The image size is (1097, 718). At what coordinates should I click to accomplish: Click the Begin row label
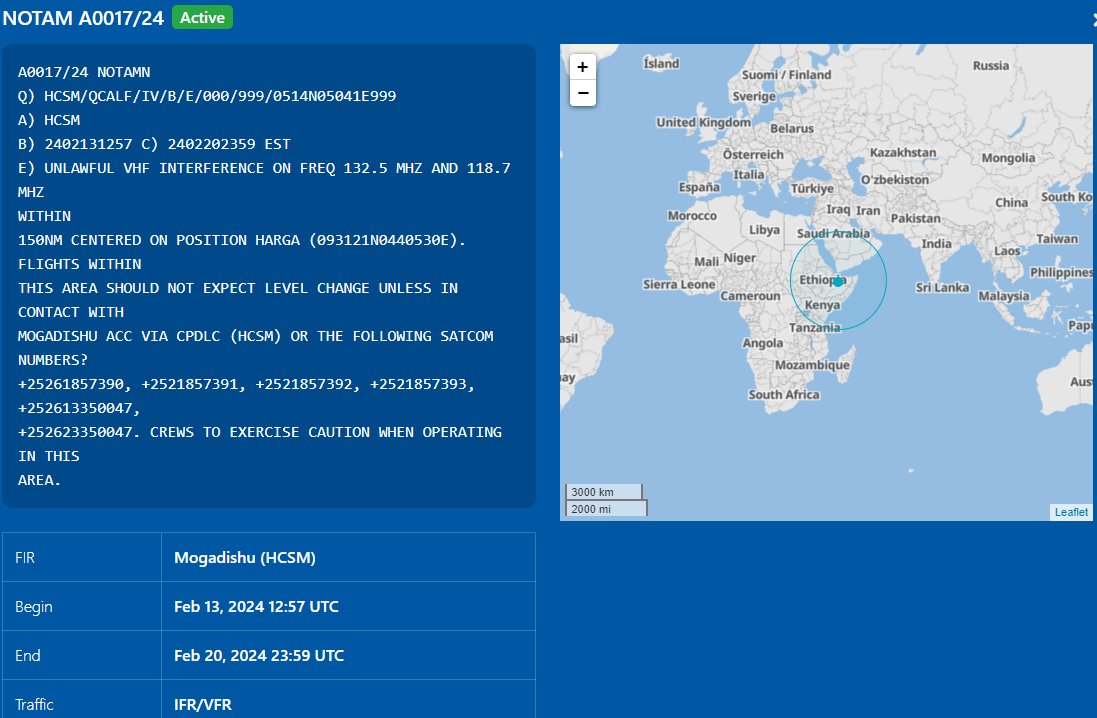34,607
